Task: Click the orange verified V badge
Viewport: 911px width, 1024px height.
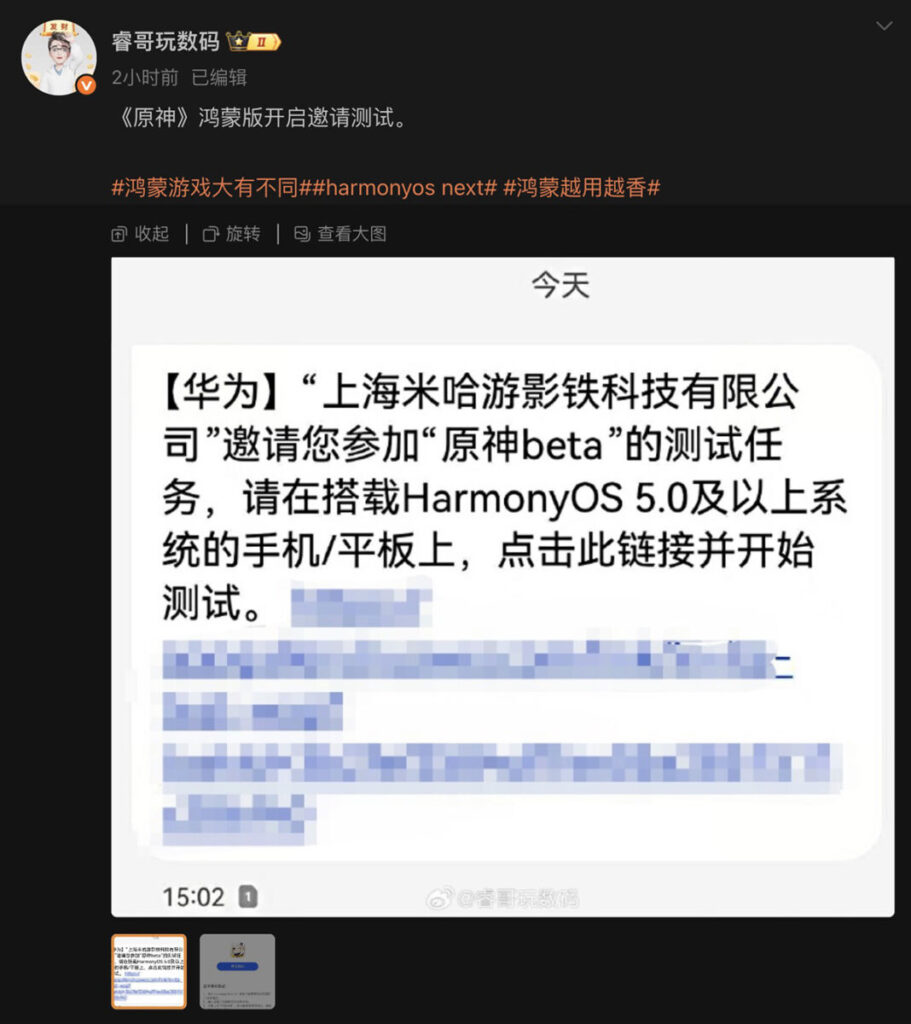Action: pos(86,85)
